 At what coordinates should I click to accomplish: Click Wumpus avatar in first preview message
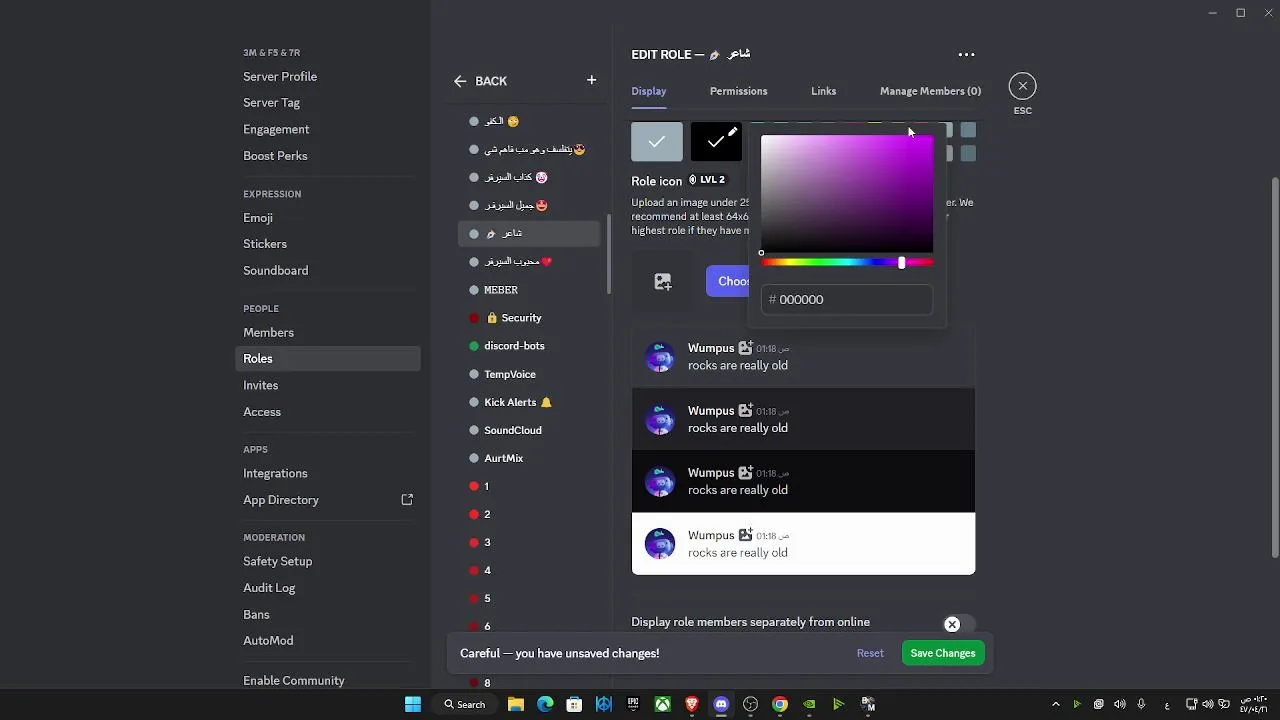point(660,357)
